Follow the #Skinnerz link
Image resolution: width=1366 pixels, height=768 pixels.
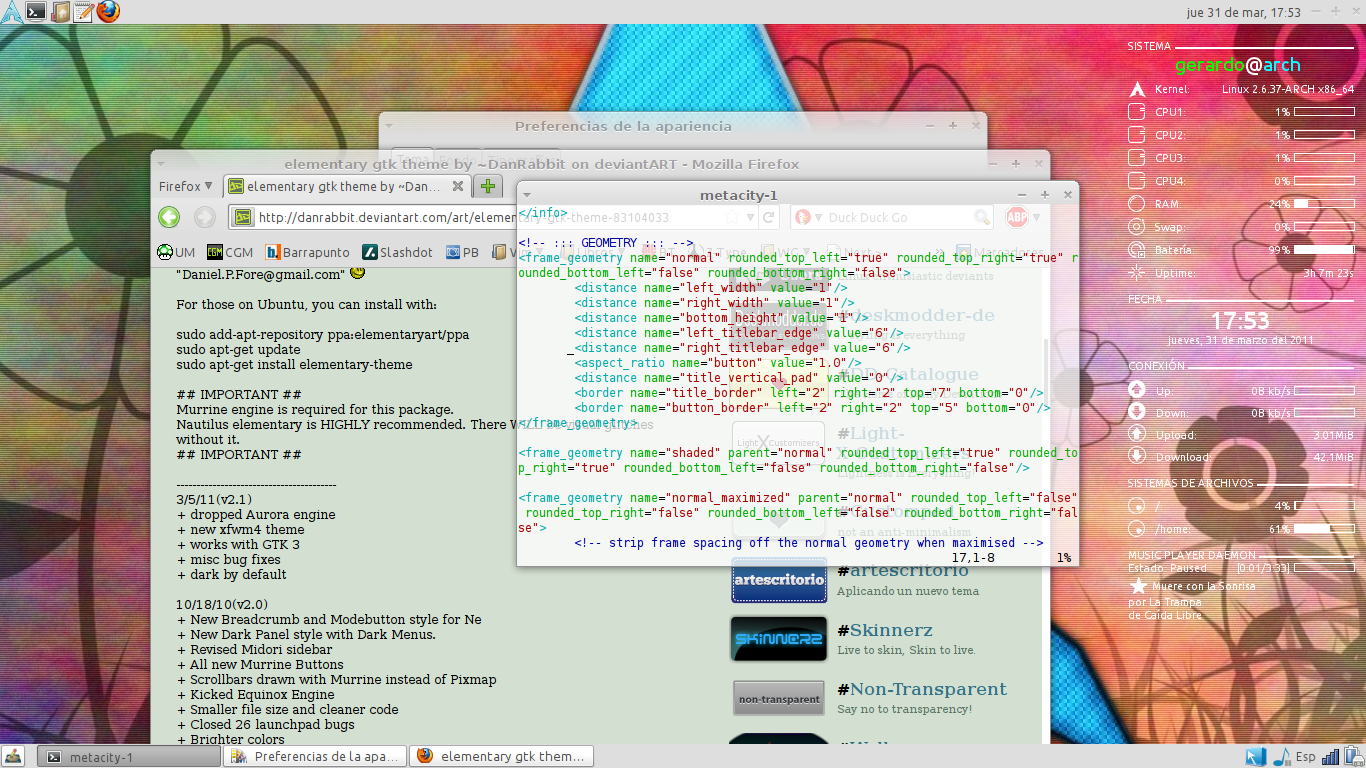(x=884, y=630)
